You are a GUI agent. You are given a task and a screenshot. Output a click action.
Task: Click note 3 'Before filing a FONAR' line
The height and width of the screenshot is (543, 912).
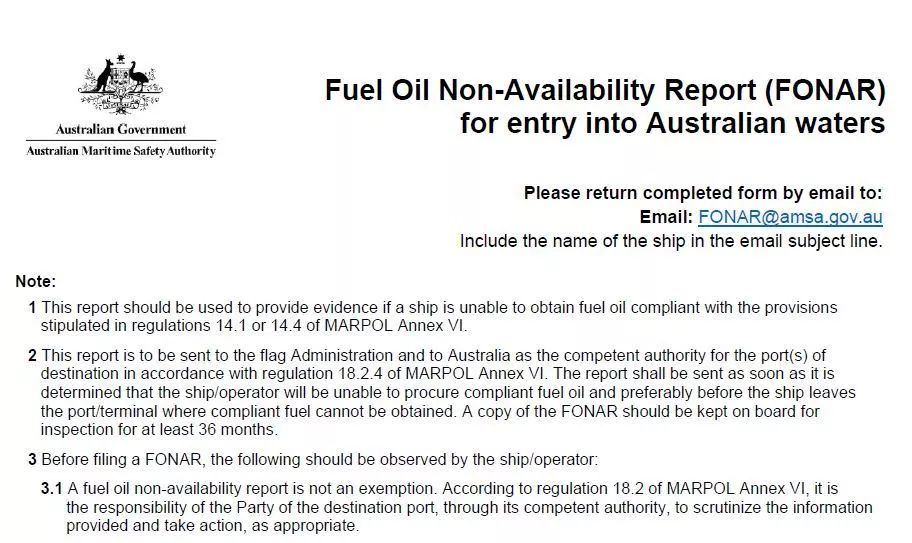(x=313, y=460)
